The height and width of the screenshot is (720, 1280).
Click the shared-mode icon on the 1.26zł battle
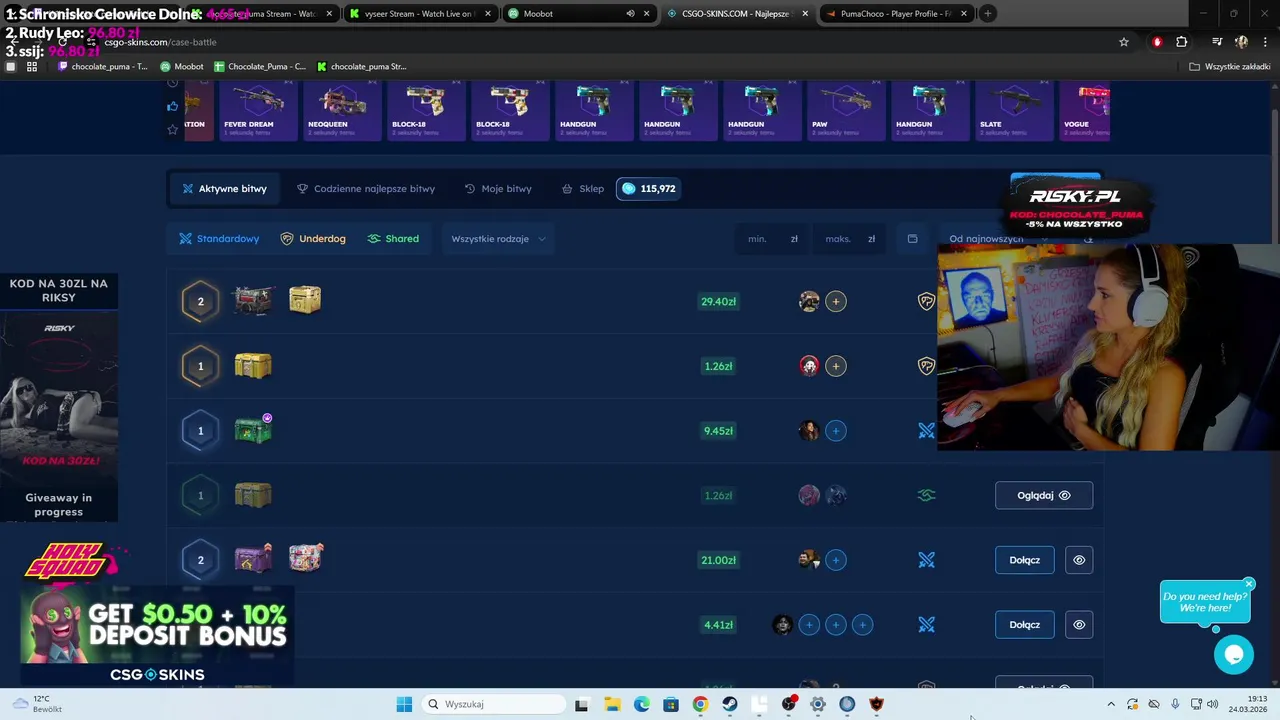(x=926, y=495)
